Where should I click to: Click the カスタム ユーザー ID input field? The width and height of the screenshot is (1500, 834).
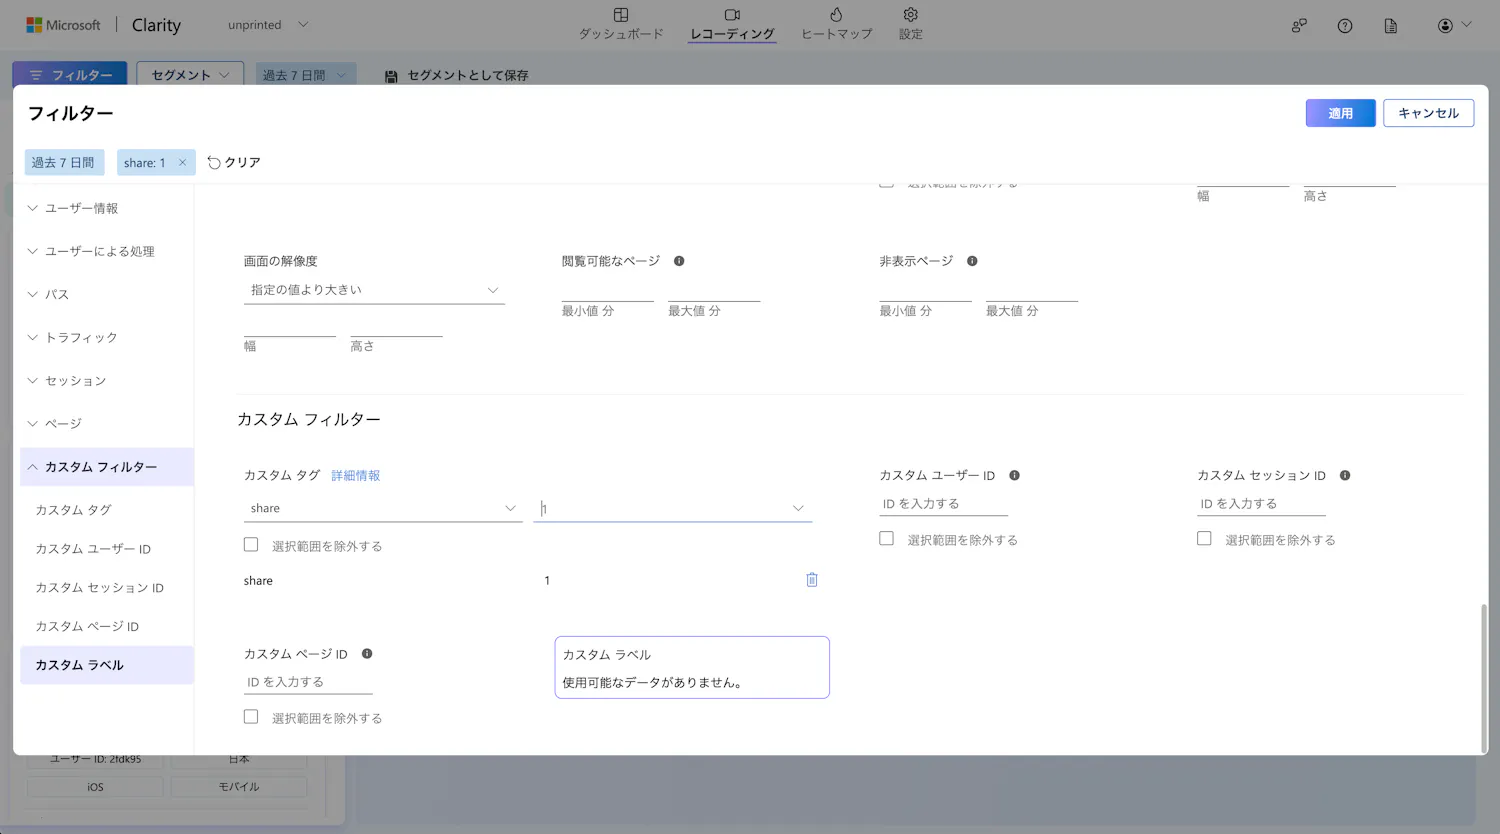tap(943, 504)
